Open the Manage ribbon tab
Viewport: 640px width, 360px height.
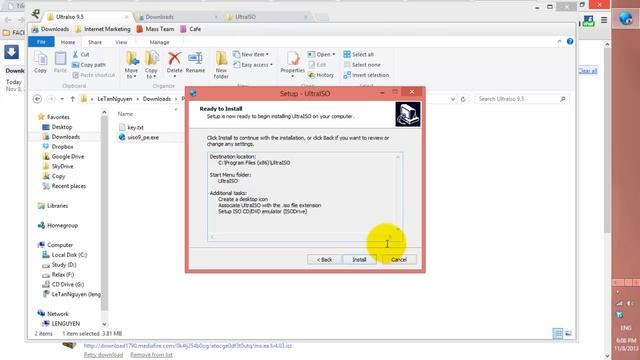159,42
